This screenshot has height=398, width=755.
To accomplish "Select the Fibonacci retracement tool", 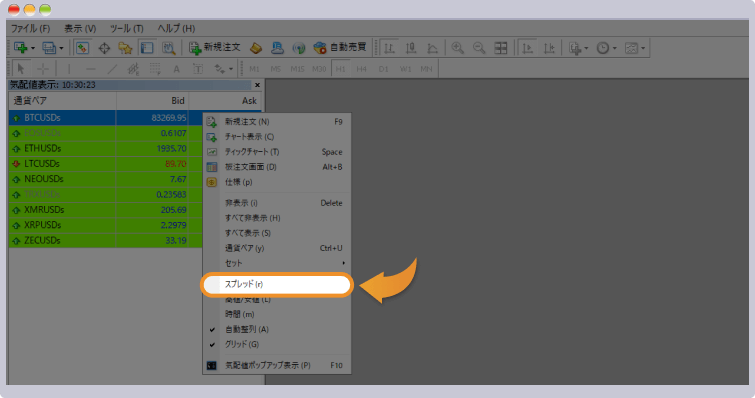I will [155, 69].
